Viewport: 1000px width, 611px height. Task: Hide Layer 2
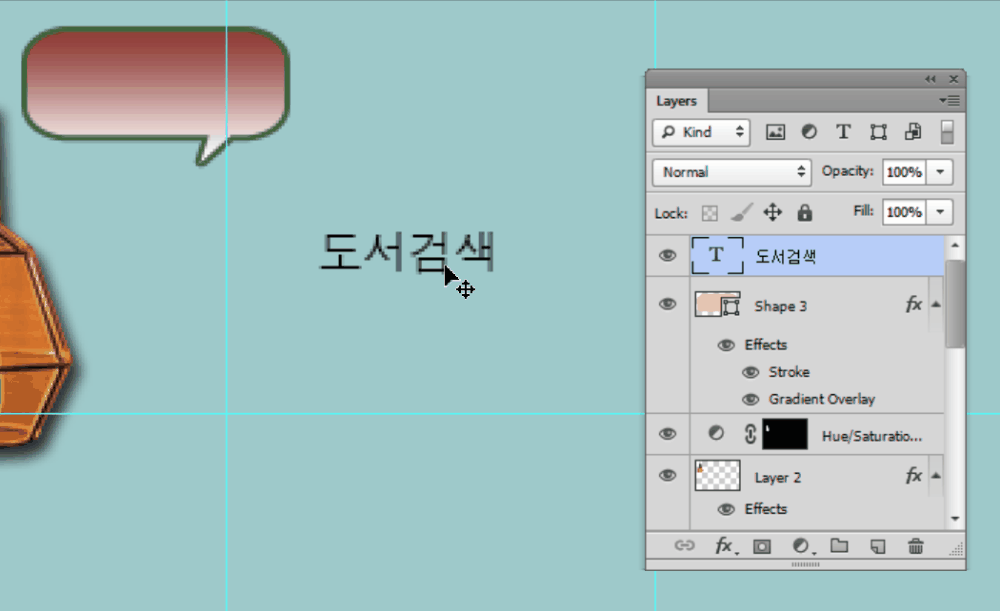[x=668, y=476]
